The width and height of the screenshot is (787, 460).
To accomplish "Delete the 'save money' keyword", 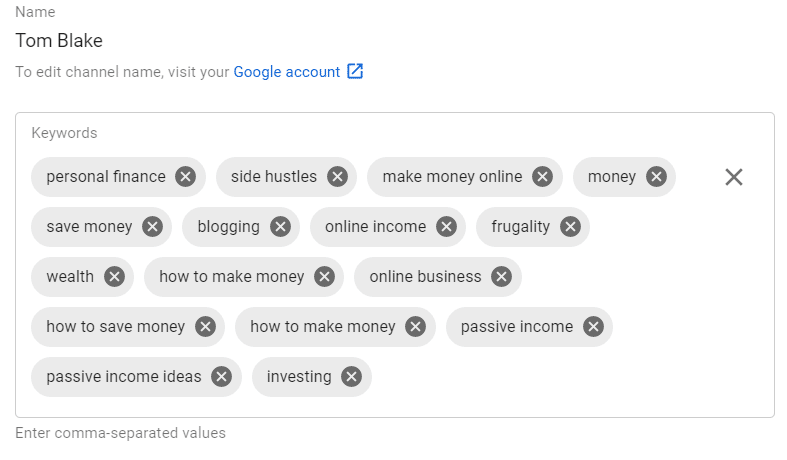I will [x=153, y=226].
